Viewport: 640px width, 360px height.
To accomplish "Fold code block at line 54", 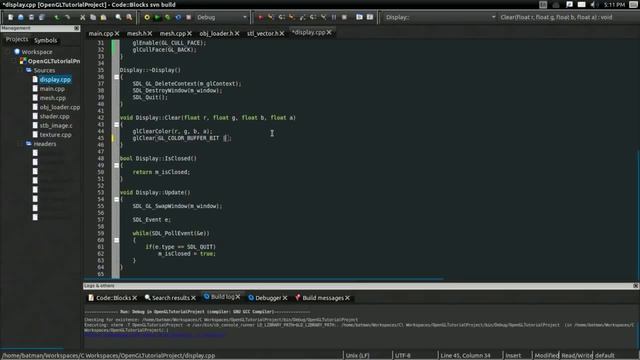I will (116, 199).
